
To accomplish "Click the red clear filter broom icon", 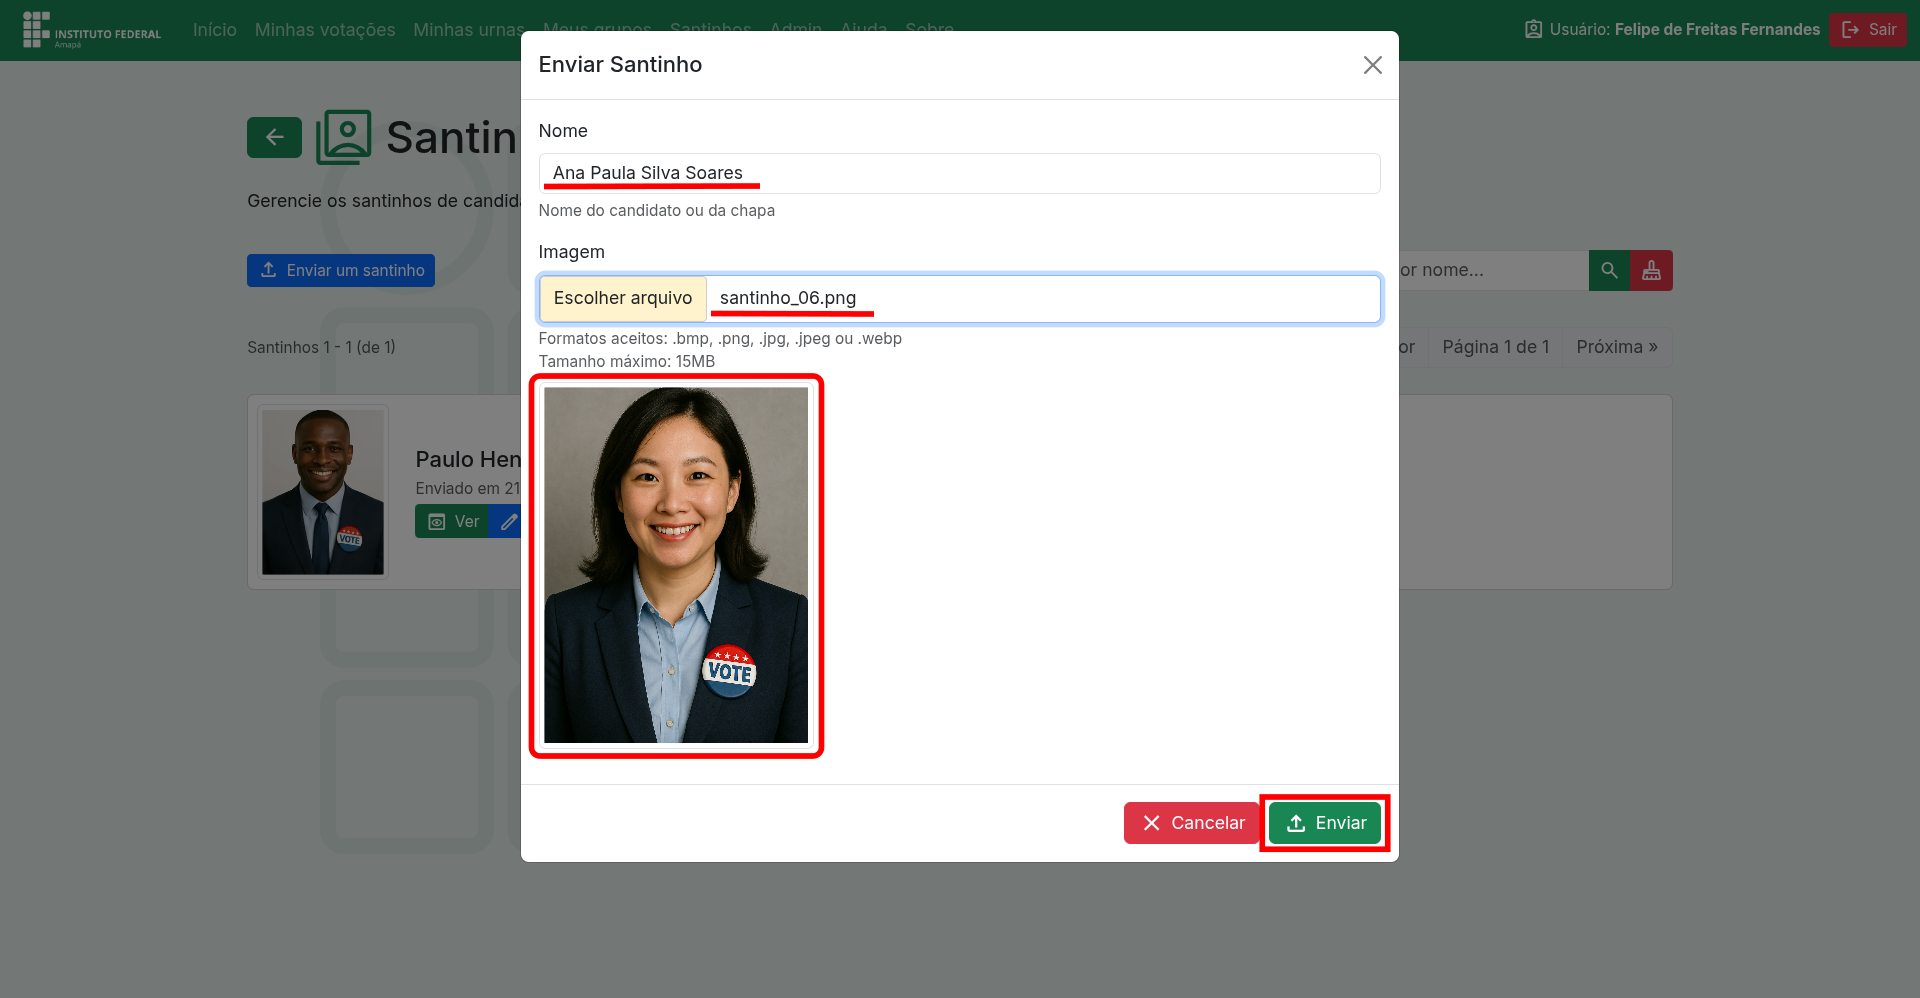I will [x=1651, y=271].
